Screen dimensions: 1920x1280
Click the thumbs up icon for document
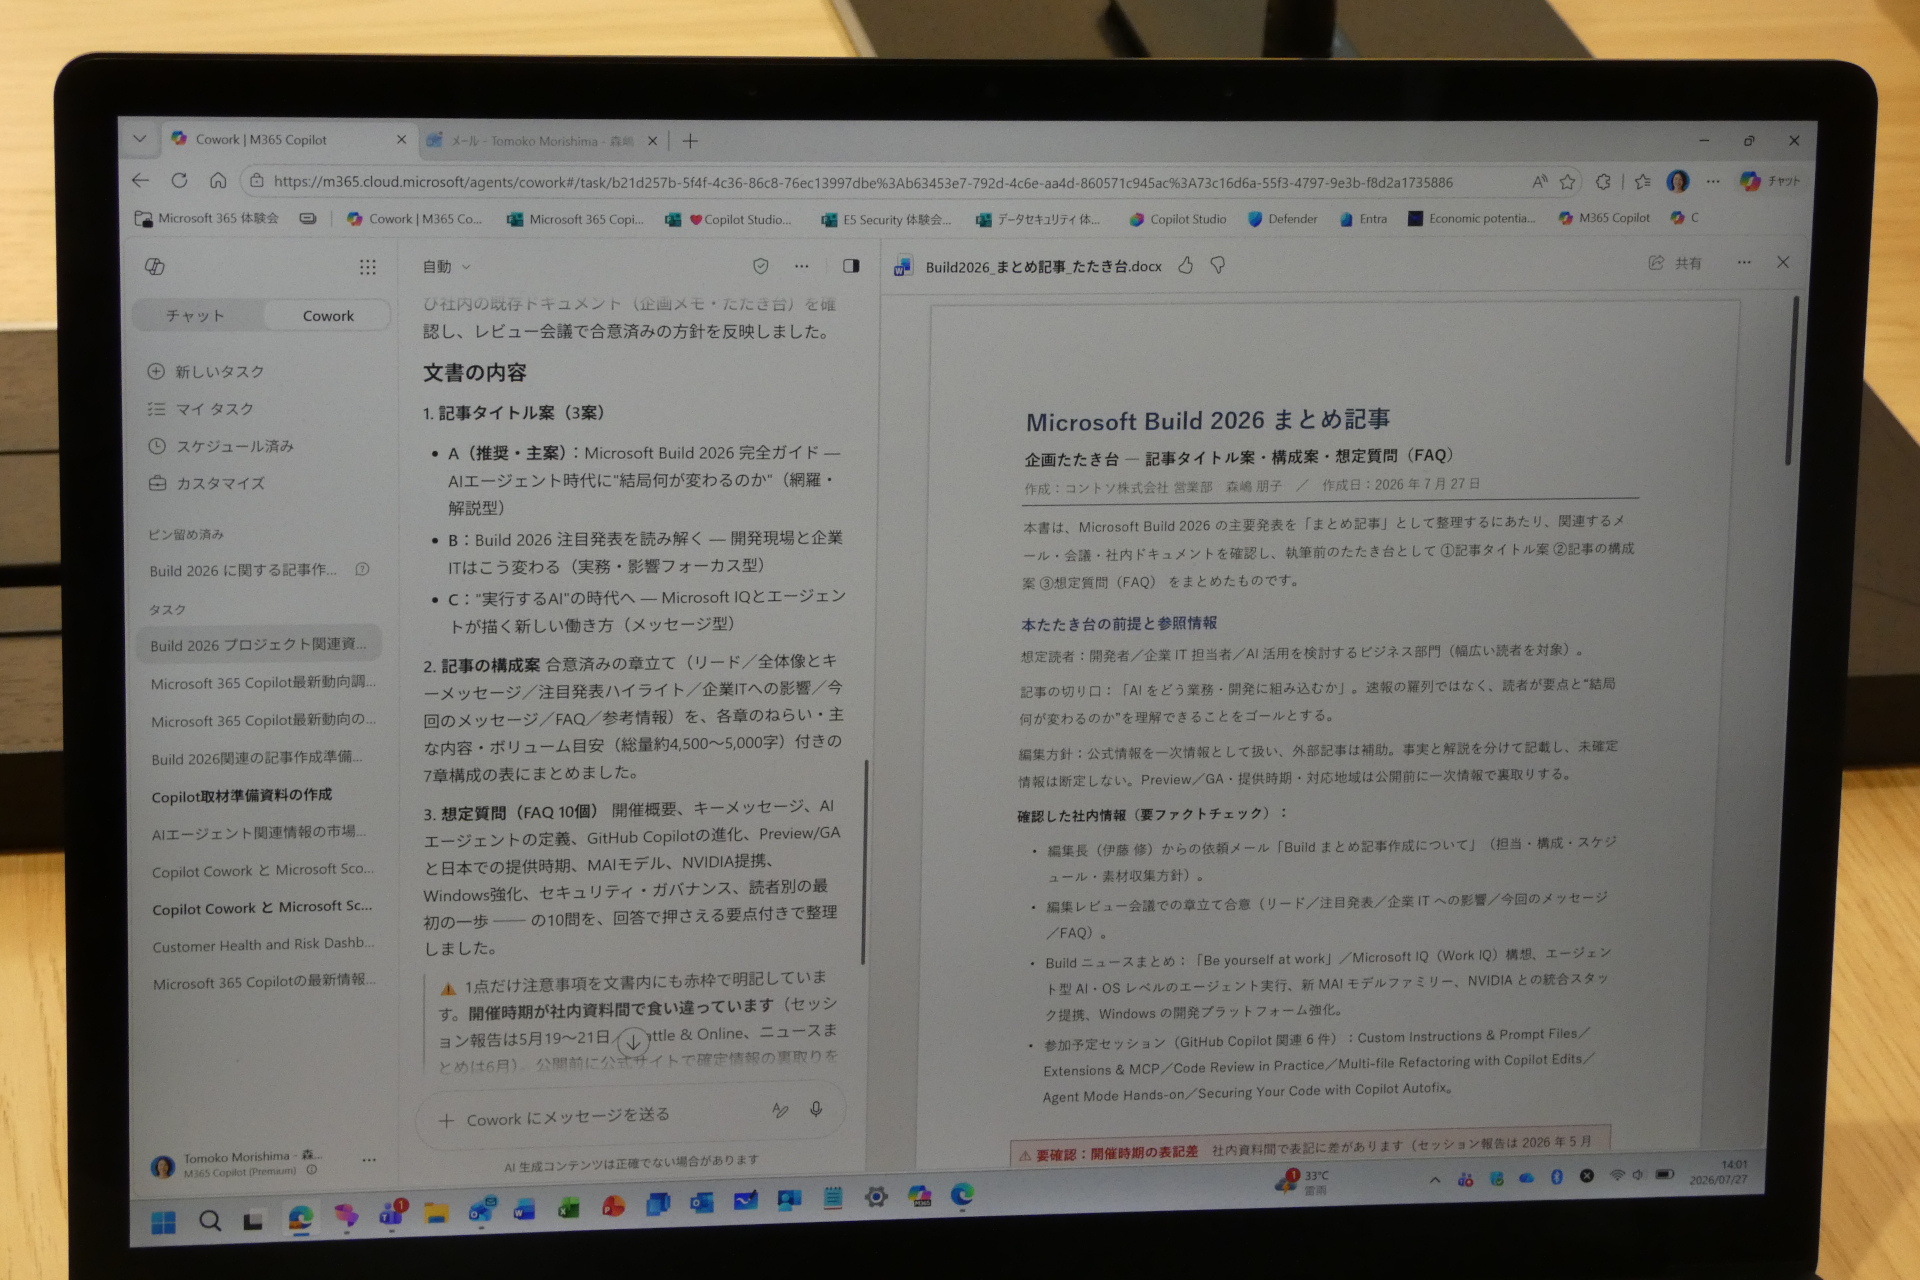pos(1185,265)
